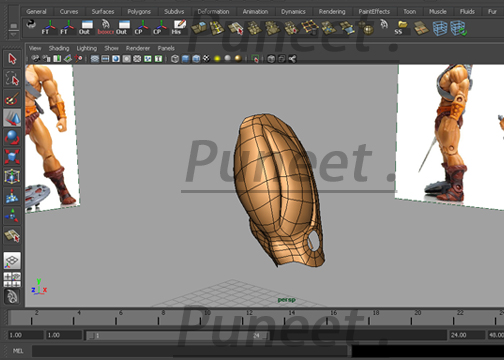
Task: Run the first FT shelf button
Action: click(49, 28)
